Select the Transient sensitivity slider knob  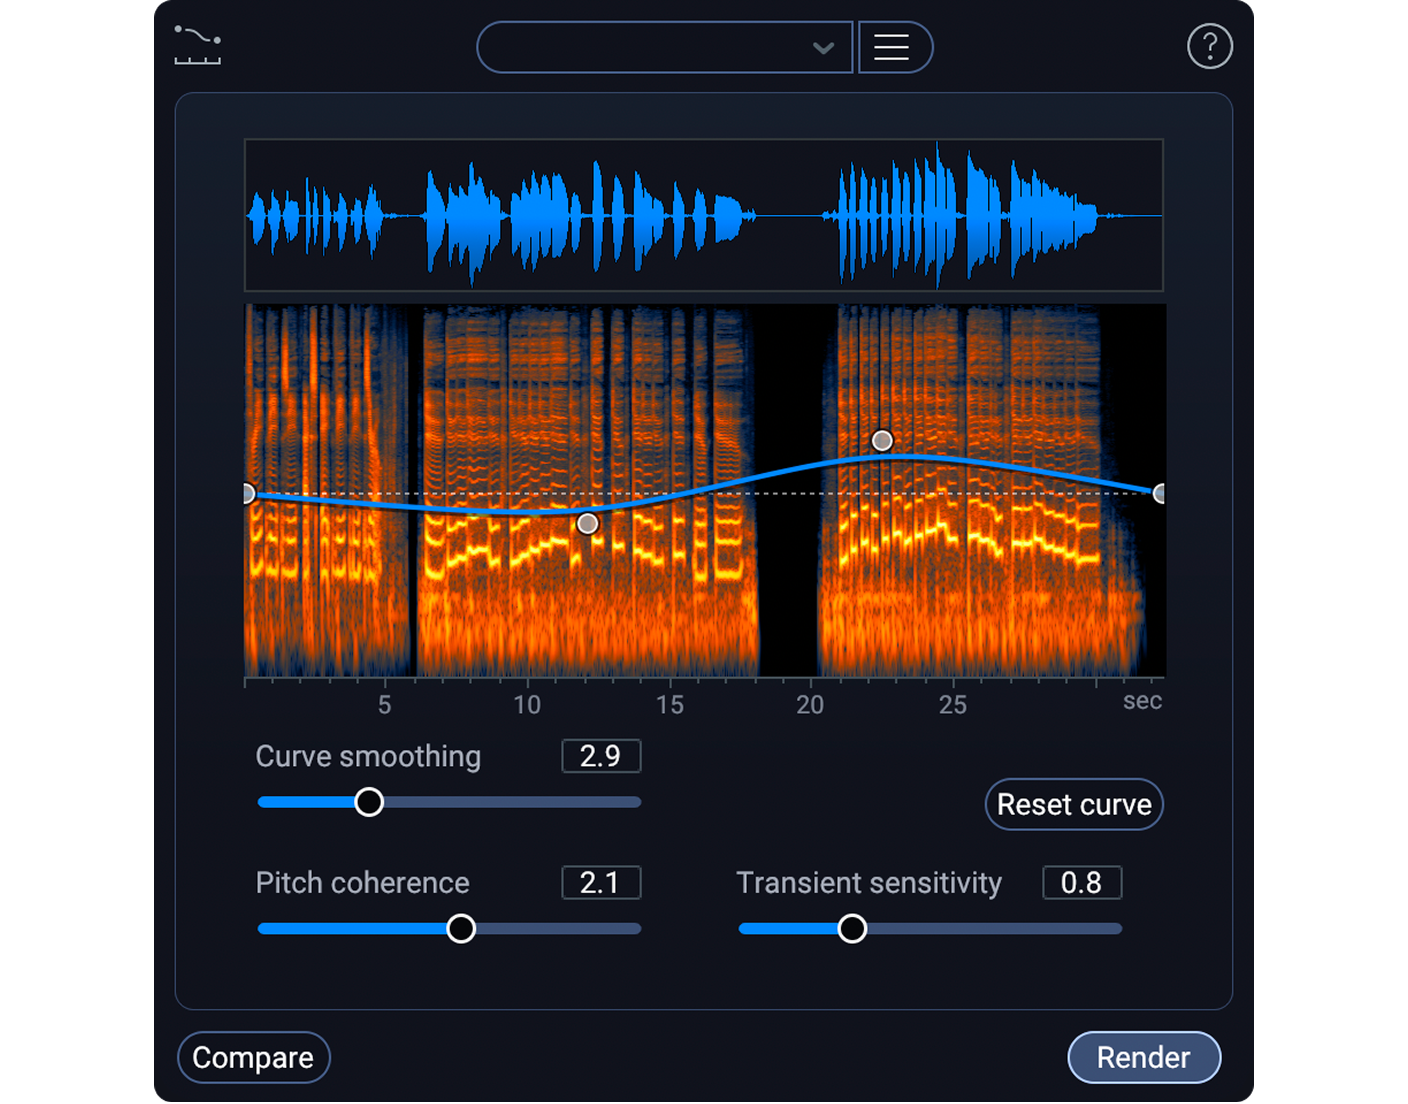click(x=852, y=928)
